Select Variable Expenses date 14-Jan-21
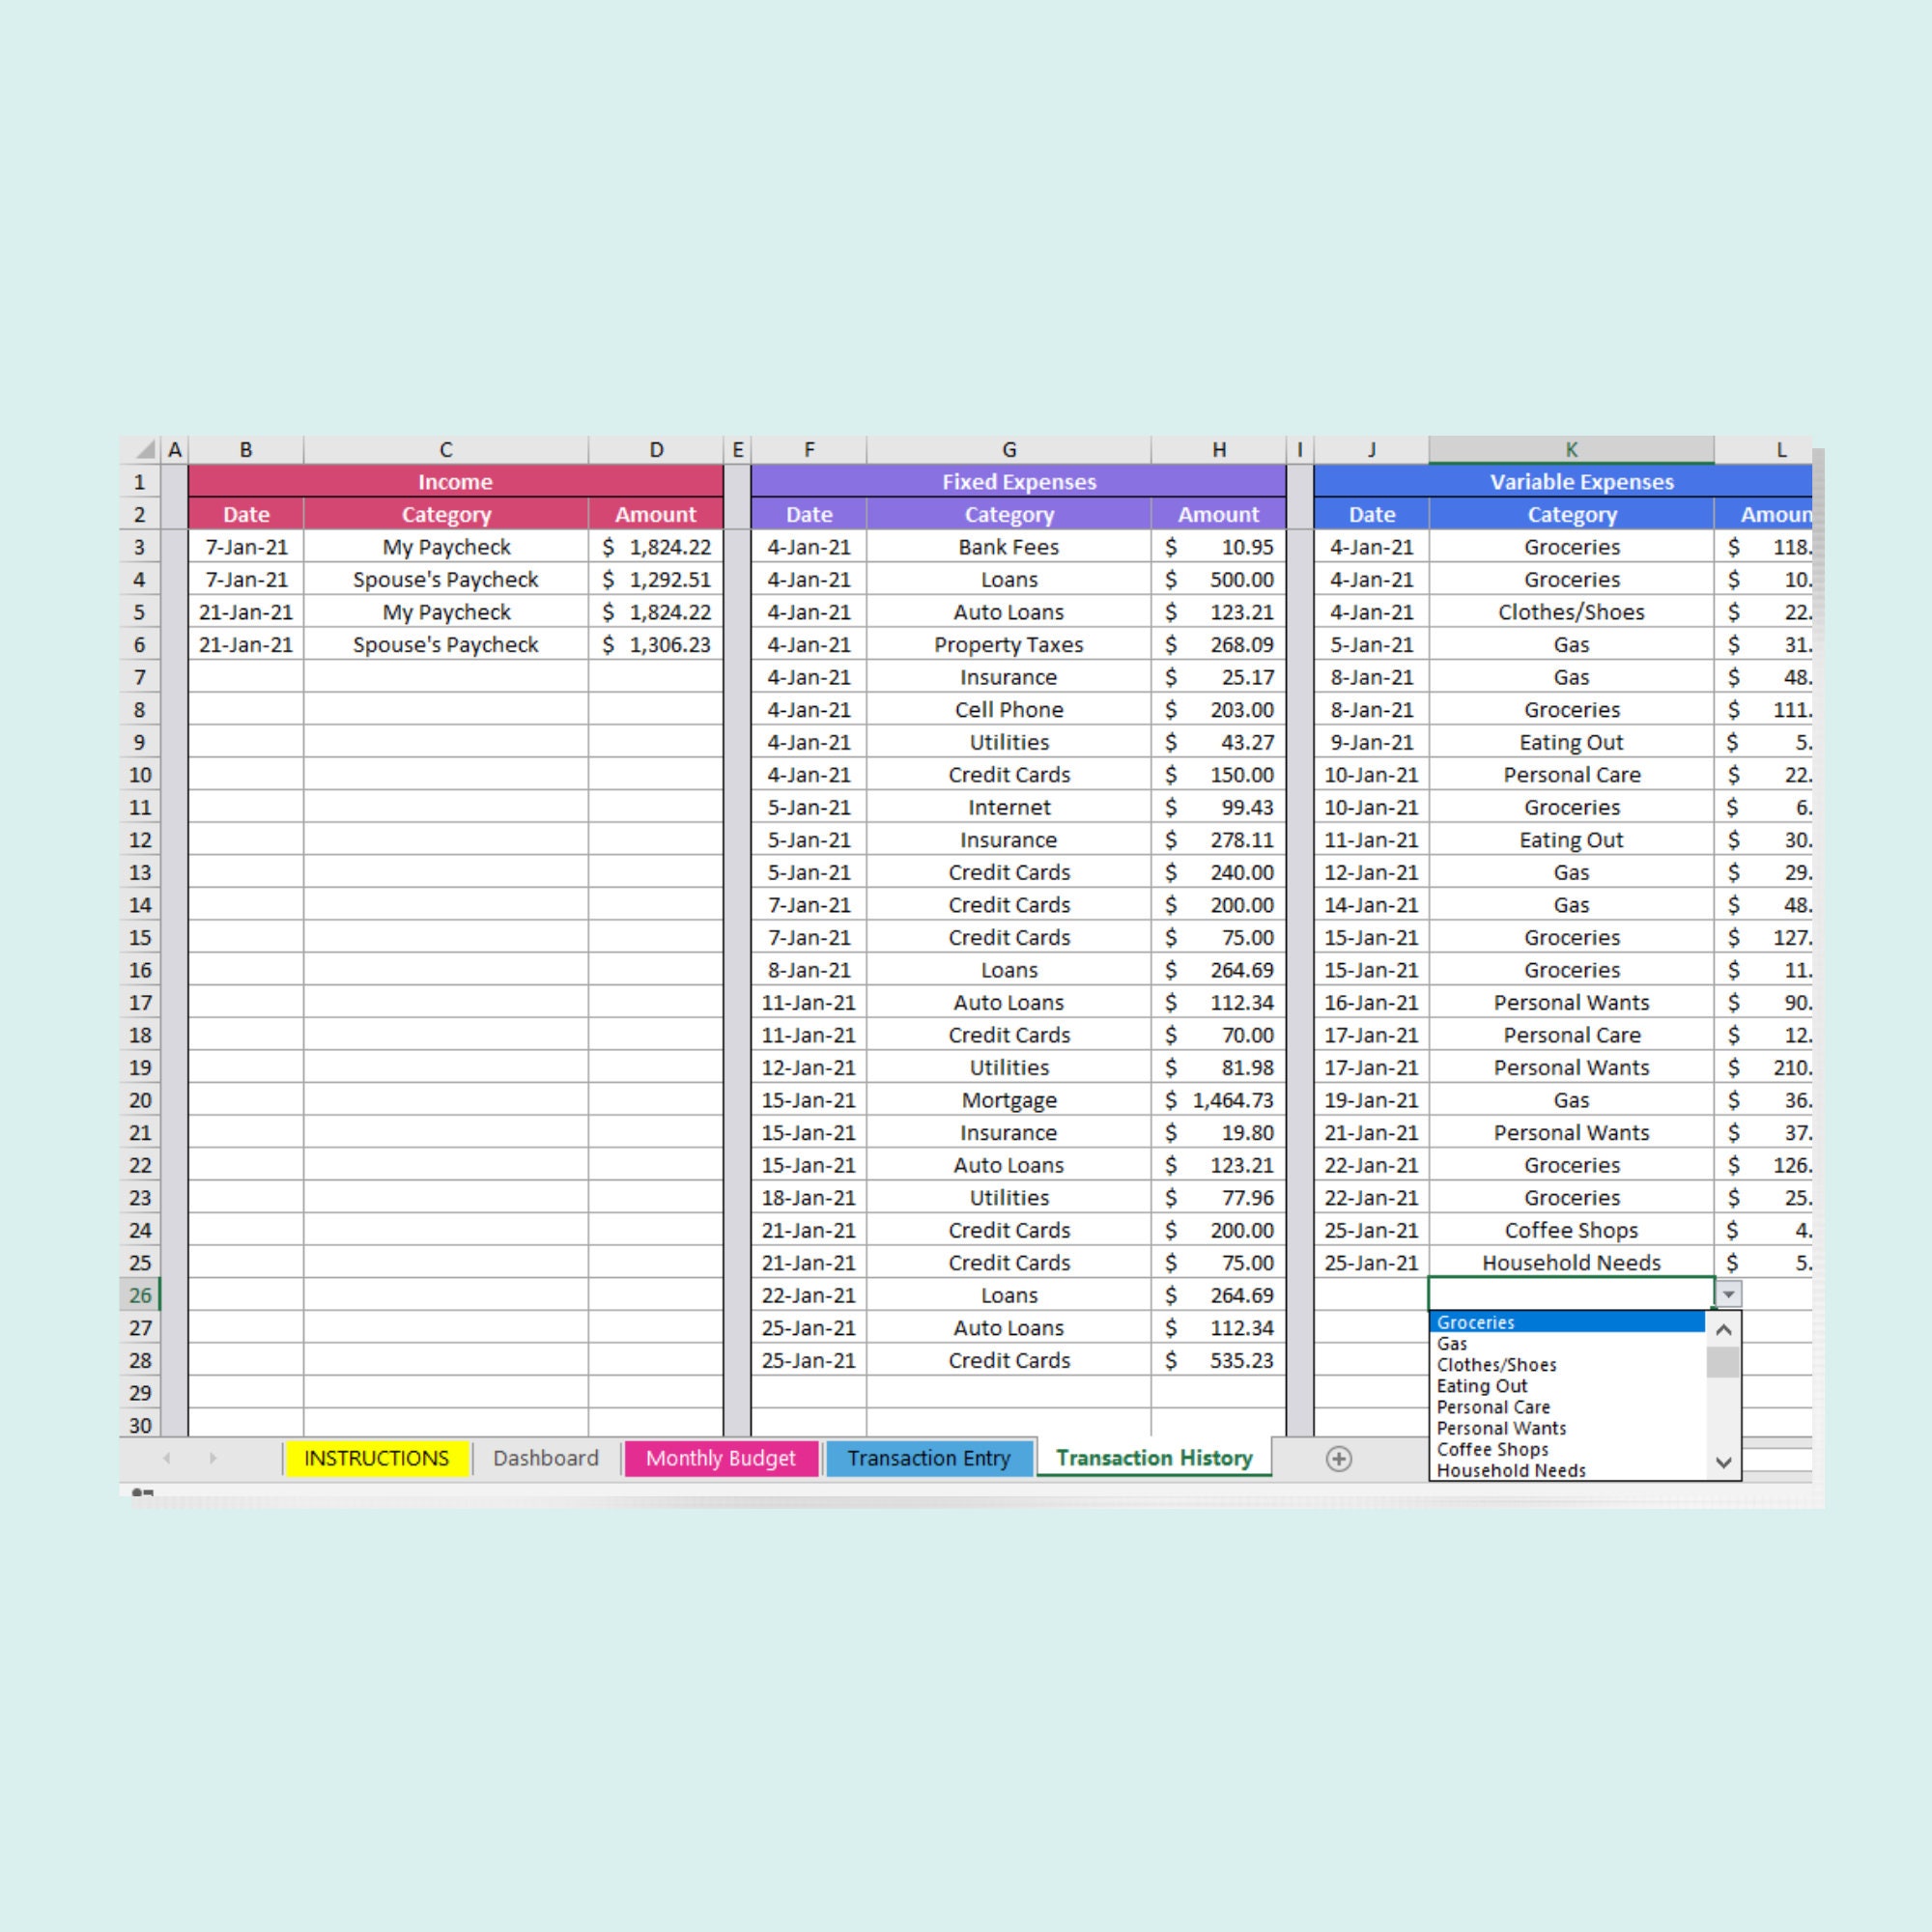Image resolution: width=1932 pixels, height=1932 pixels. [x=1372, y=905]
